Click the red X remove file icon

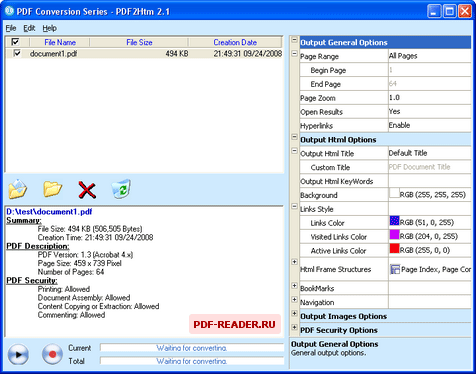pyautogui.click(x=87, y=190)
